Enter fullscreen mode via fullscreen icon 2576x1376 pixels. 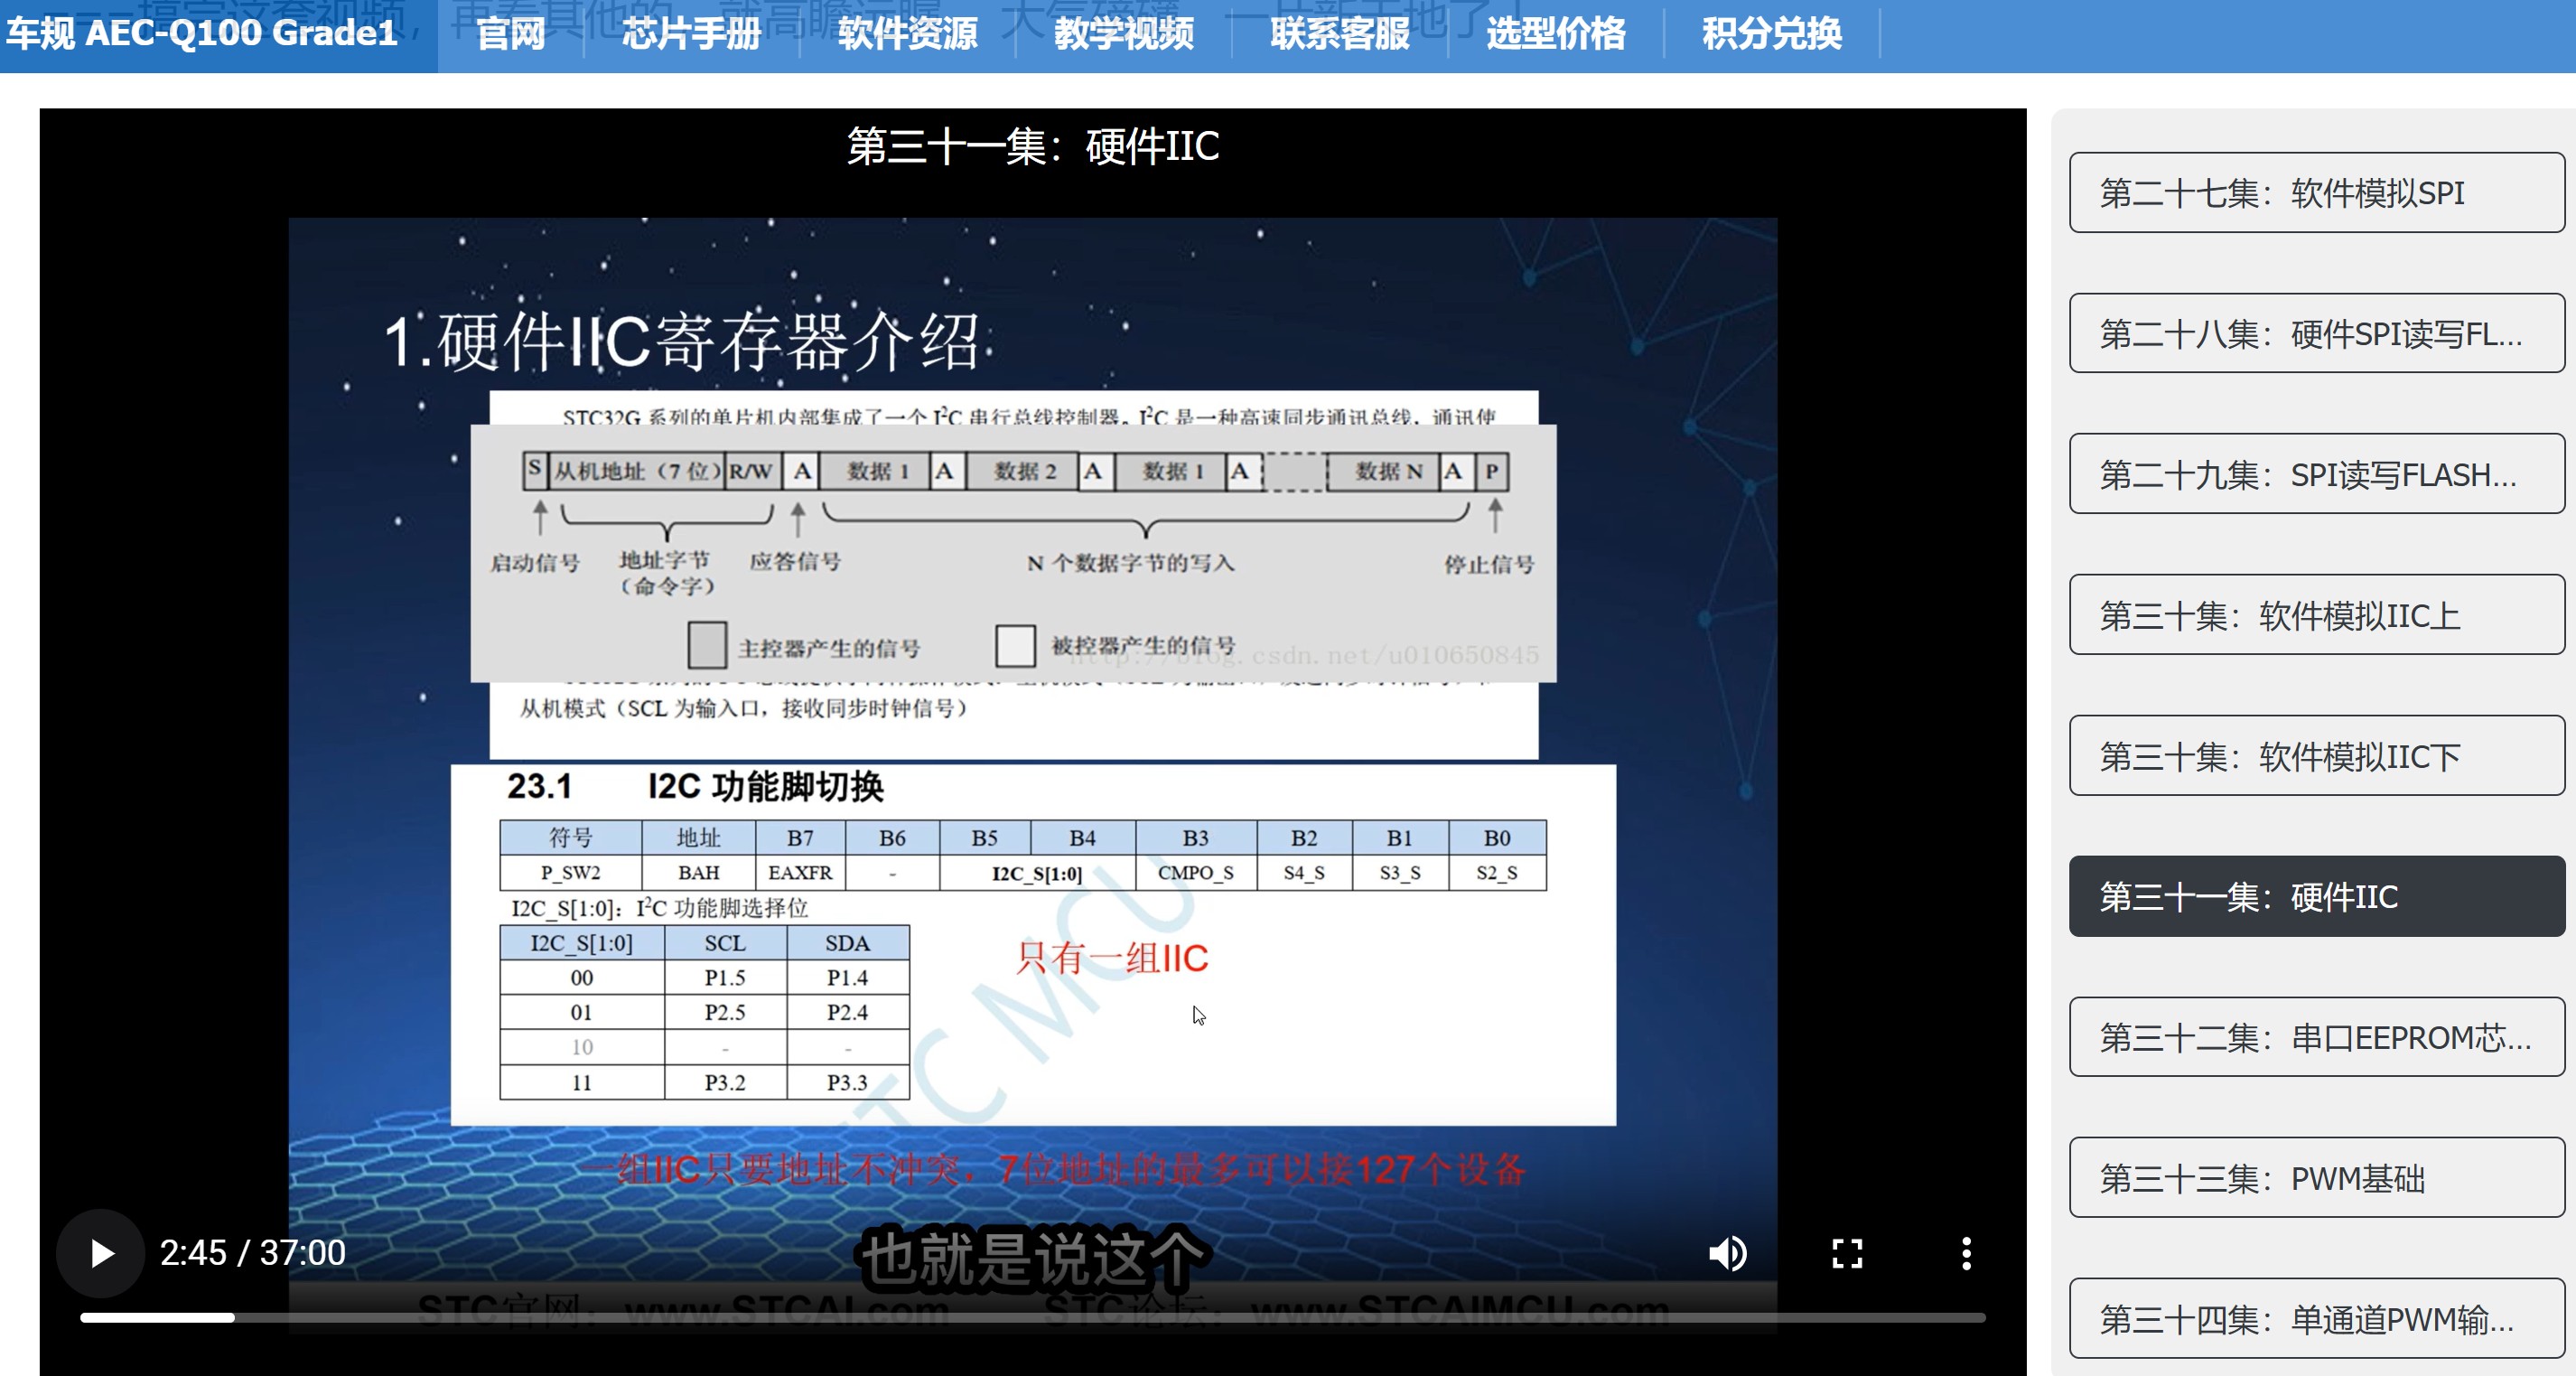pyautogui.click(x=1846, y=1253)
